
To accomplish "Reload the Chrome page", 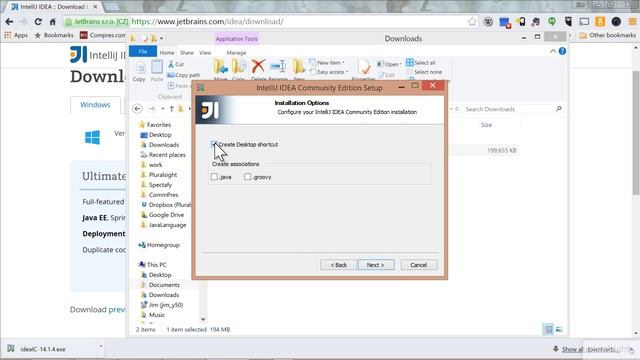I will 38,22.
